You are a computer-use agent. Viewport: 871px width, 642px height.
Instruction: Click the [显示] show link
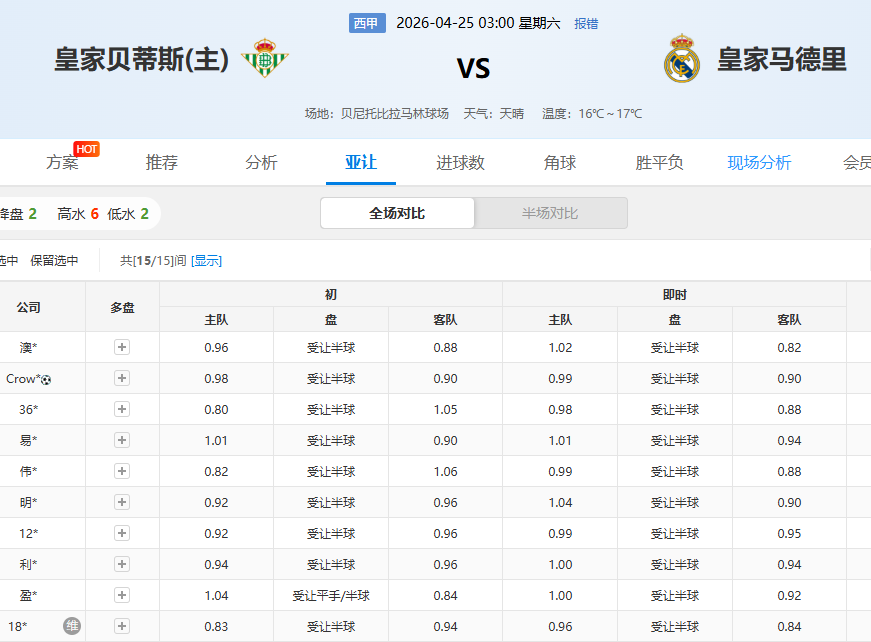[x=207, y=261]
